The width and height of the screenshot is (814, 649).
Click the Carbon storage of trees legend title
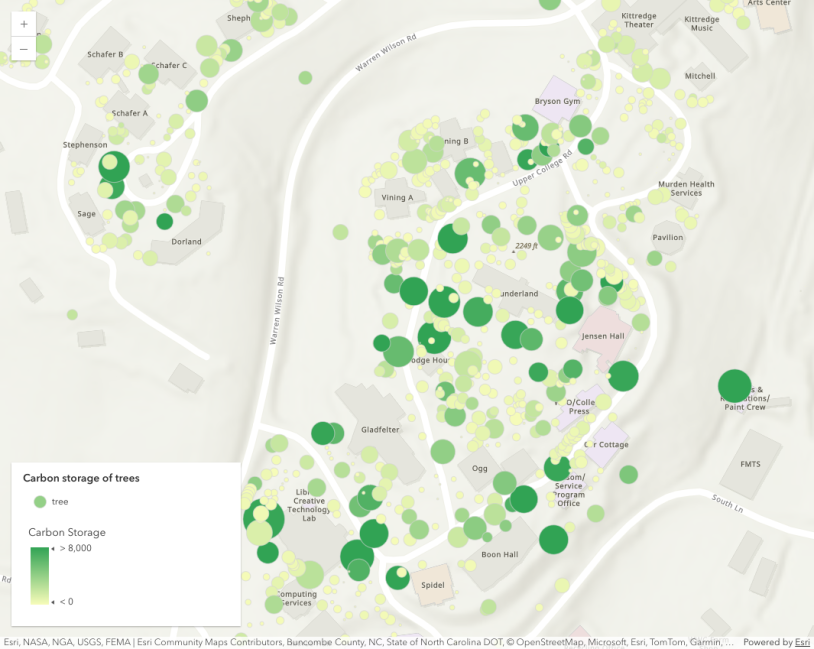click(81, 478)
